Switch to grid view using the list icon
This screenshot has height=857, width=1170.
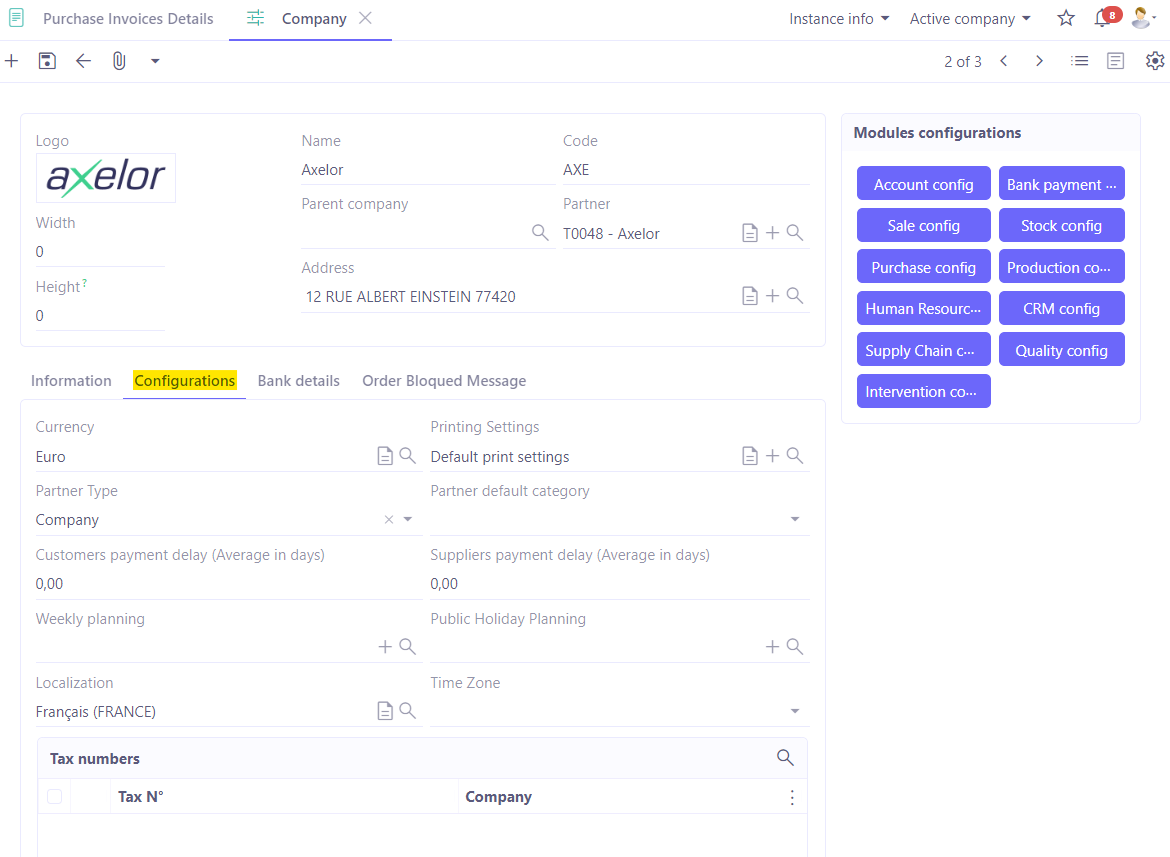tap(1079, 61)
